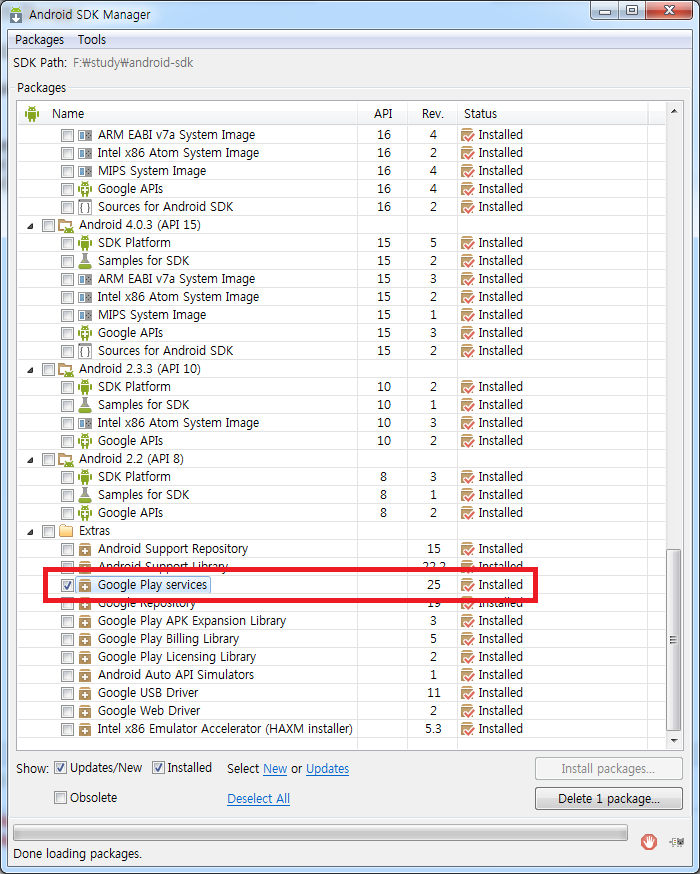Click the New link
This screenshot has height=874, width=700.
275,769
